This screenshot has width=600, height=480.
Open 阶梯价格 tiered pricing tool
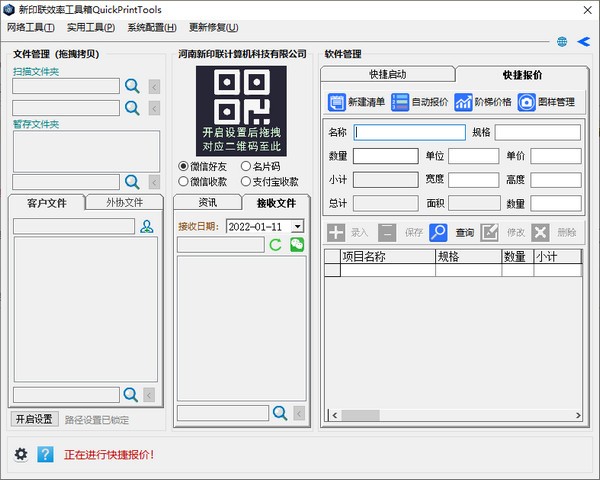tap(463, 102)
